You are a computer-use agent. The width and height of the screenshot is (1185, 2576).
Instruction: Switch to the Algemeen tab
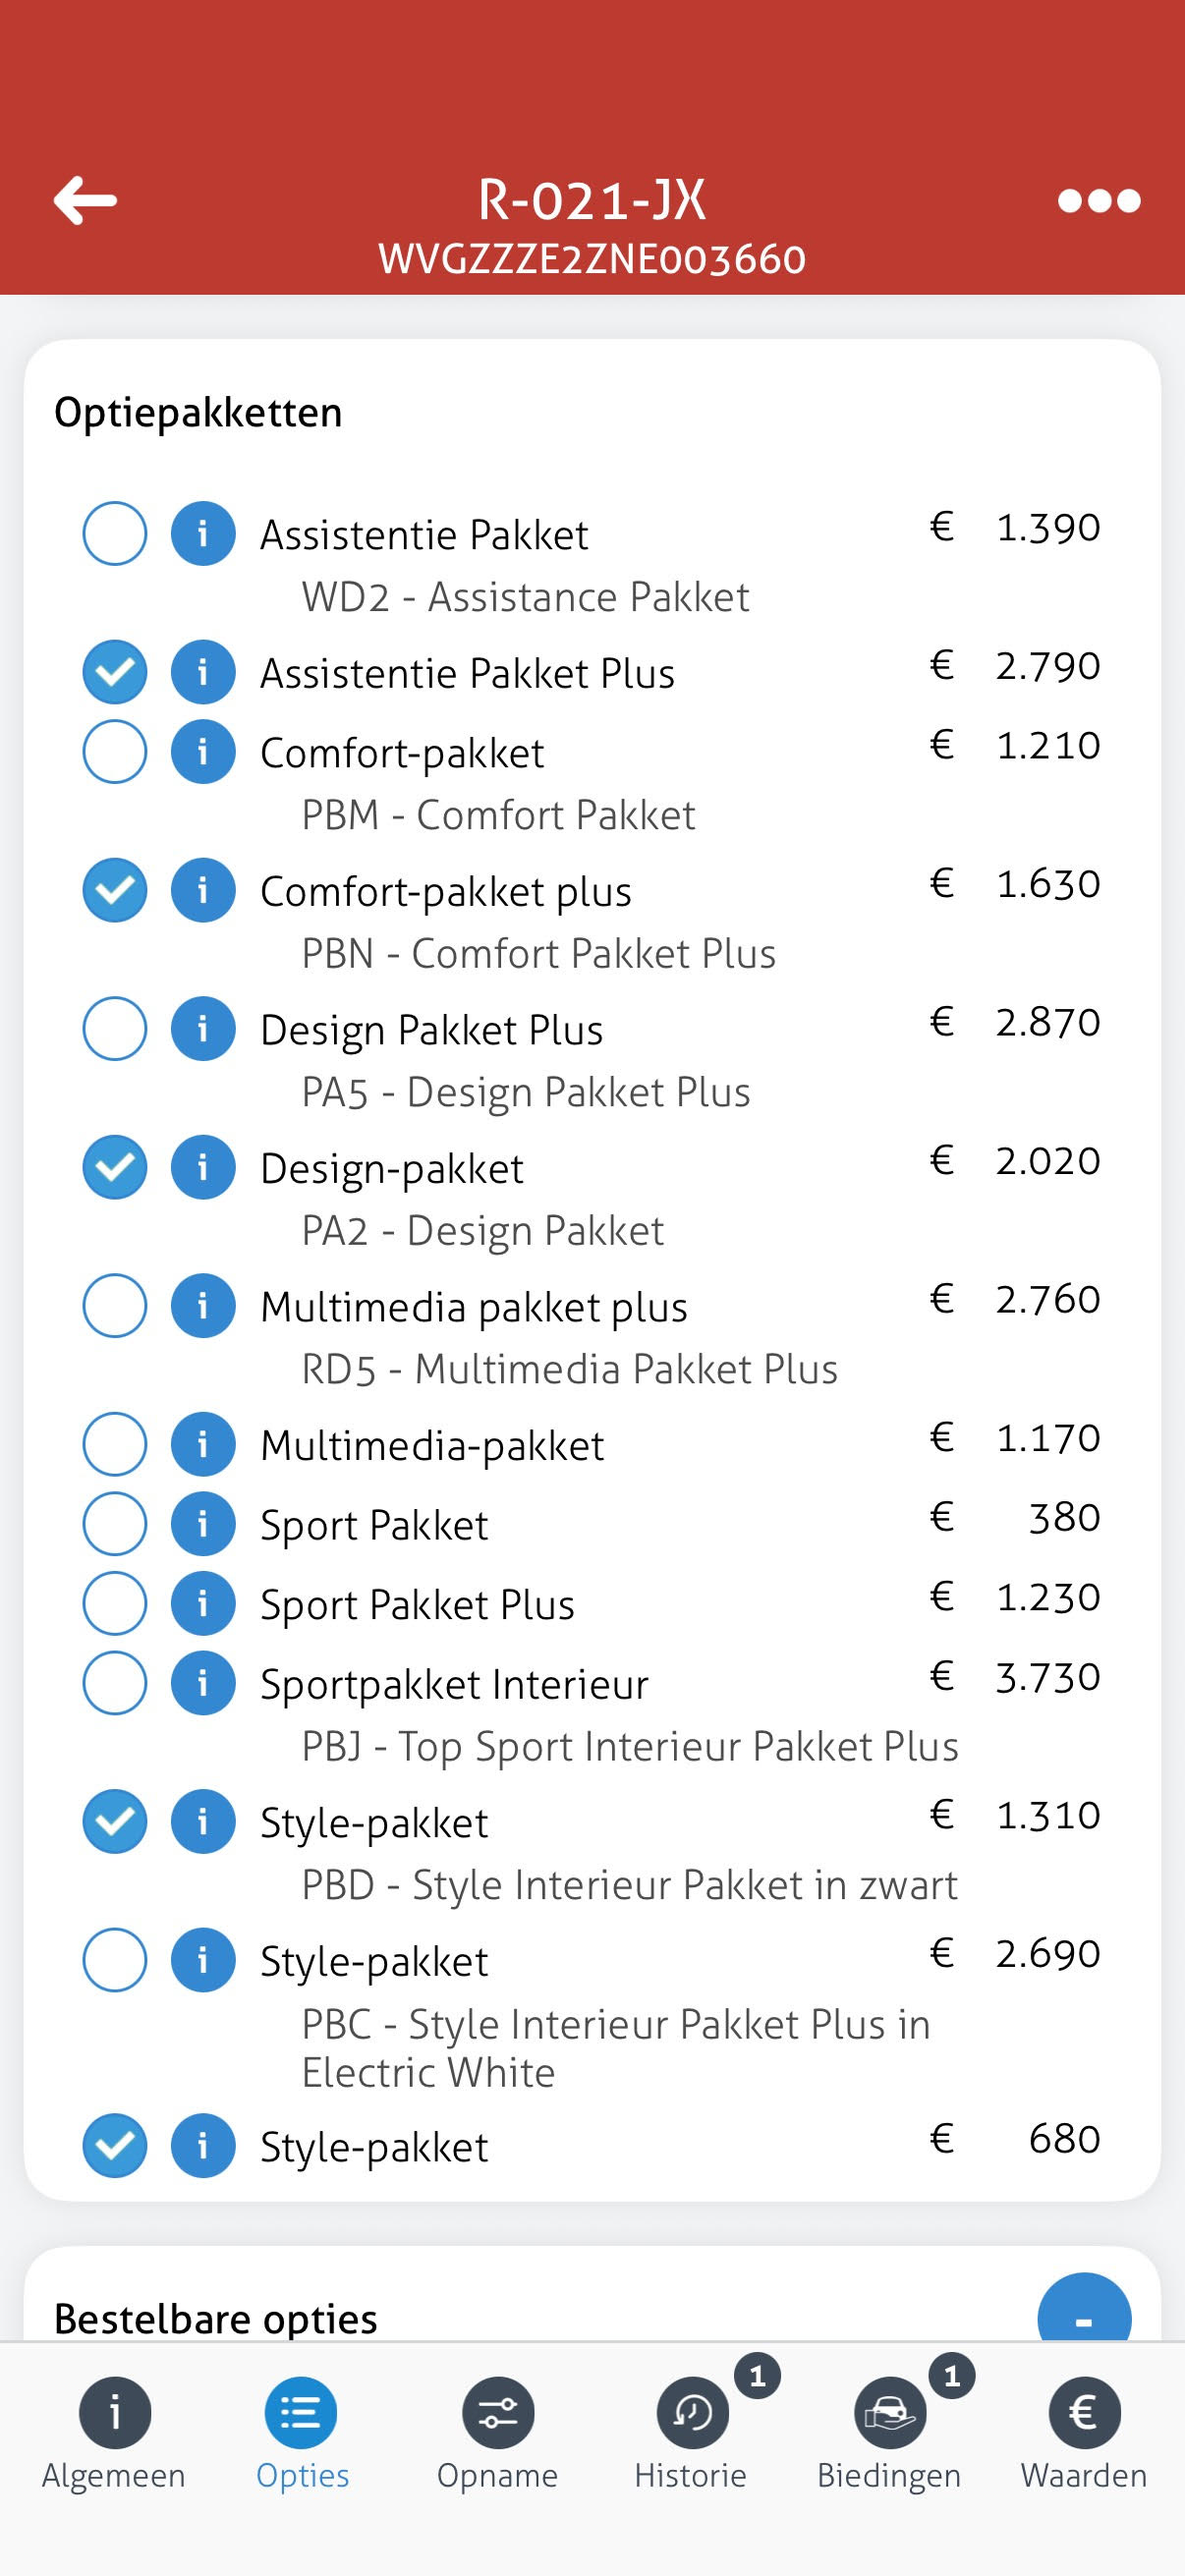tap(114, 2432)
